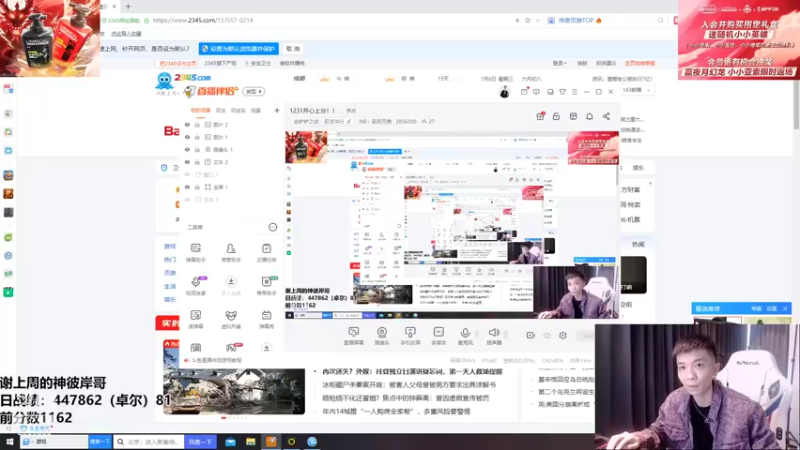This screenshot has height=450, width=800.
Task: Open the streamer avatar in the app title bar
Action: pos(505,92)
